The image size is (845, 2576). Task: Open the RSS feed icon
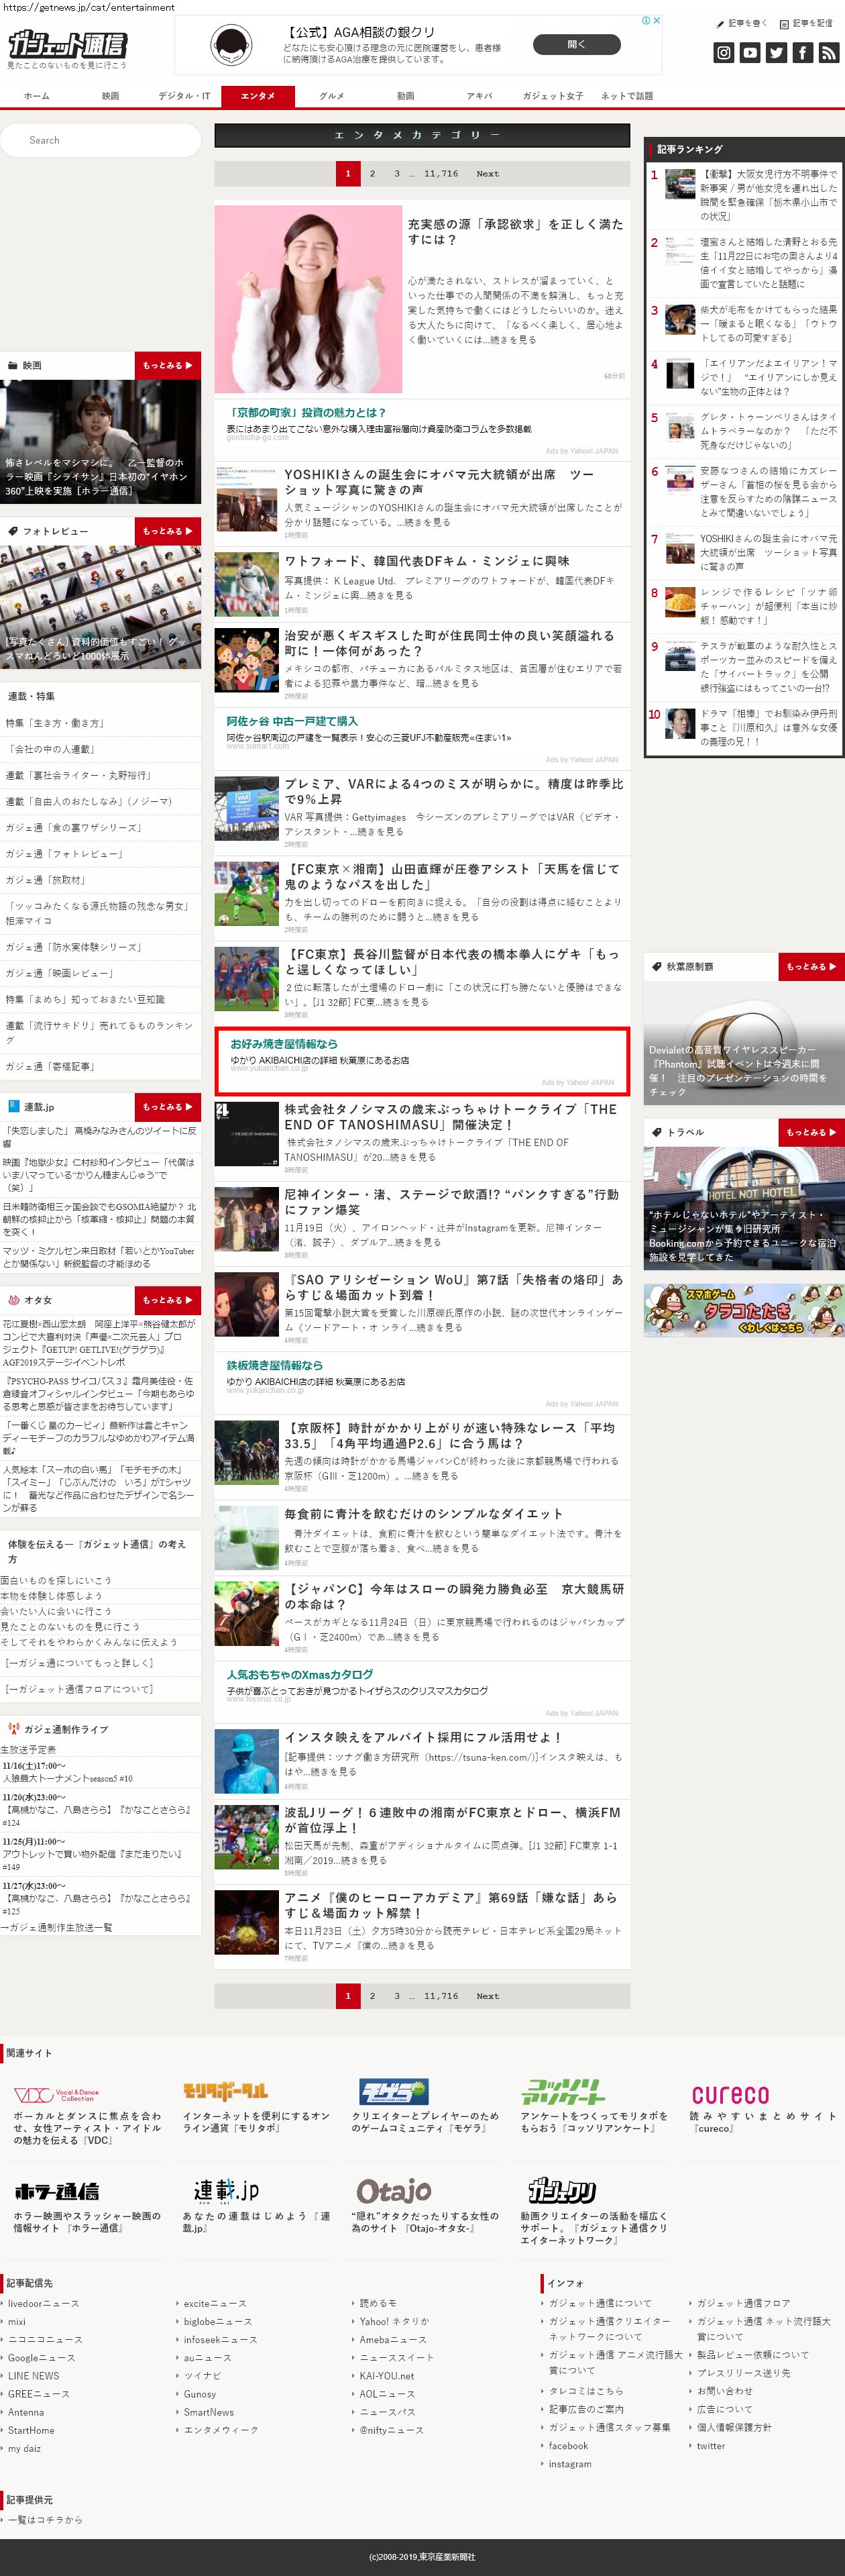828,53
